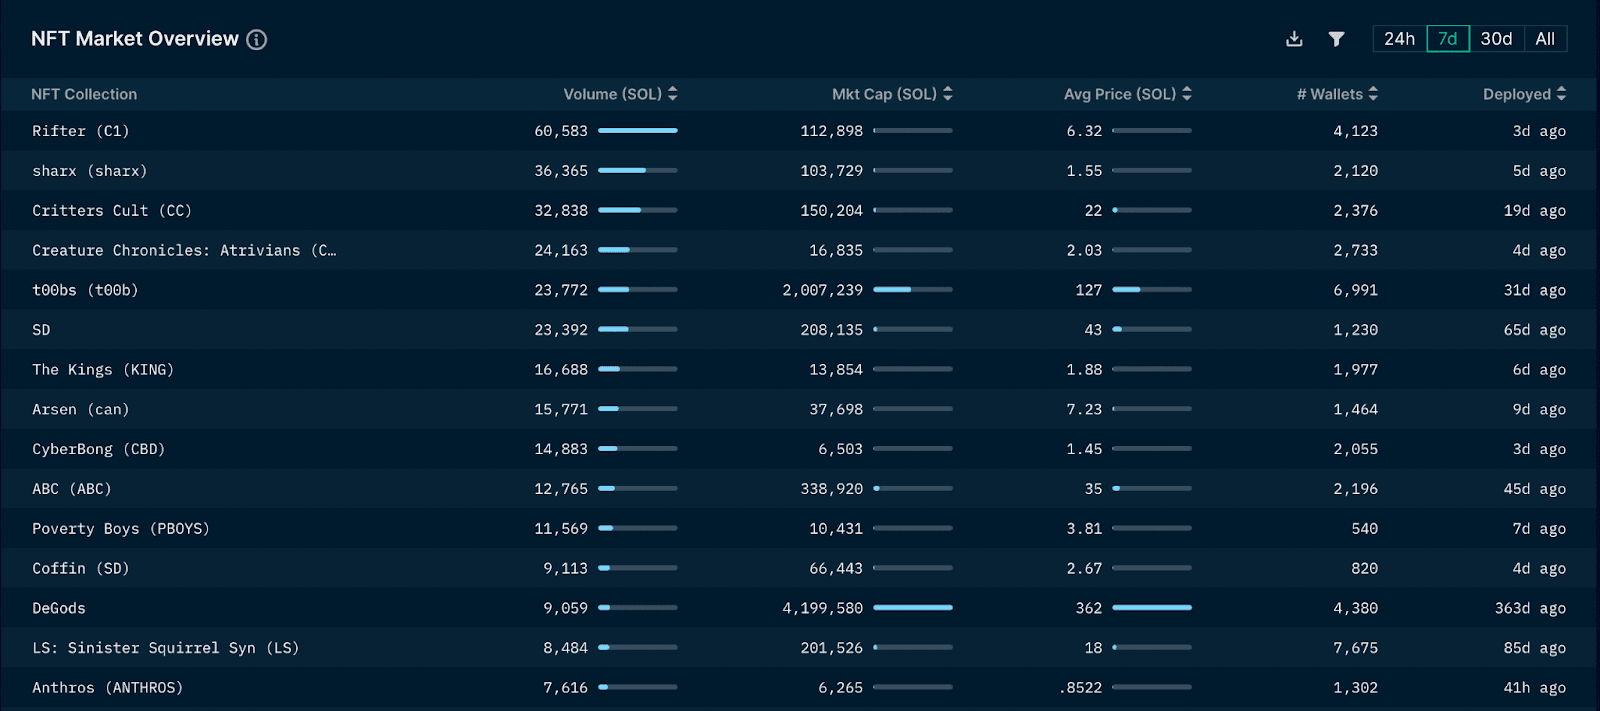Click the info icon next to NFT Market Overview

(257, 40)
